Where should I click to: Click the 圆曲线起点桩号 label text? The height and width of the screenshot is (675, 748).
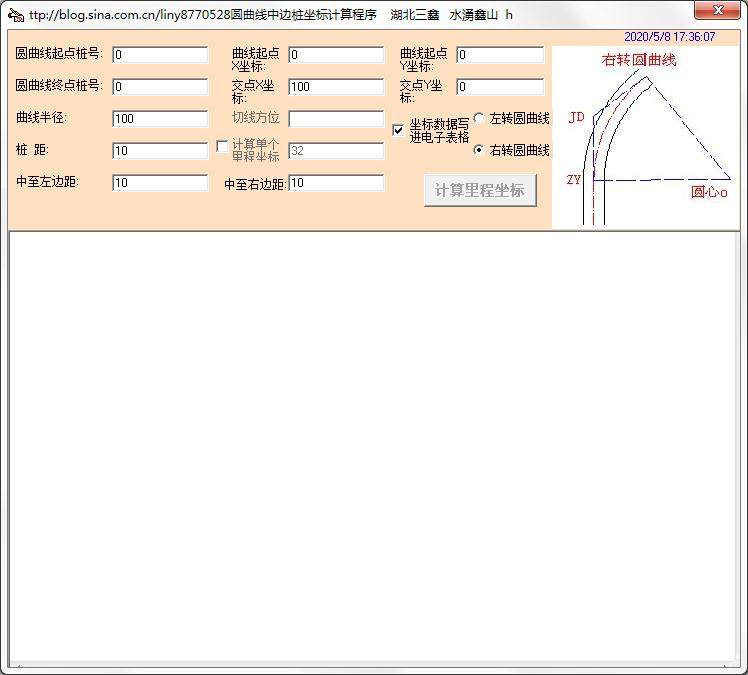coord(59,53)
